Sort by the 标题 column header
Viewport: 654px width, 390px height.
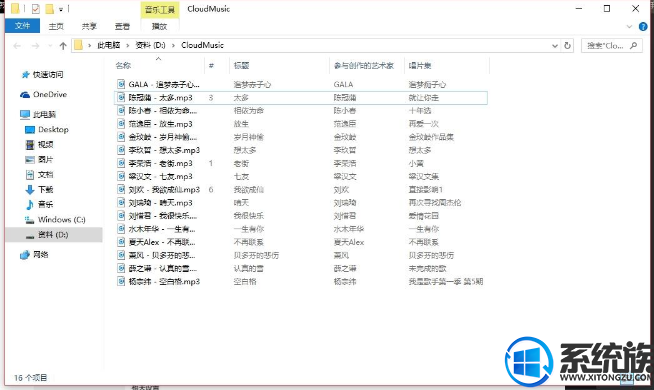tap(241, 65)
